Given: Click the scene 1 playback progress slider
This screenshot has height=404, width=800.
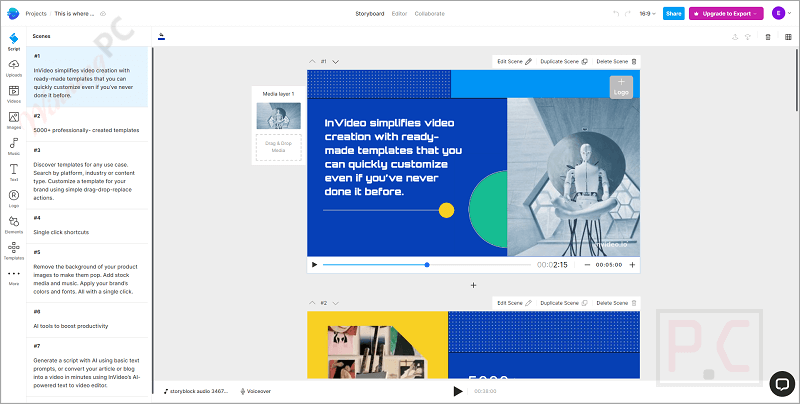Looking at the screenshot, I should coord(427,265).
